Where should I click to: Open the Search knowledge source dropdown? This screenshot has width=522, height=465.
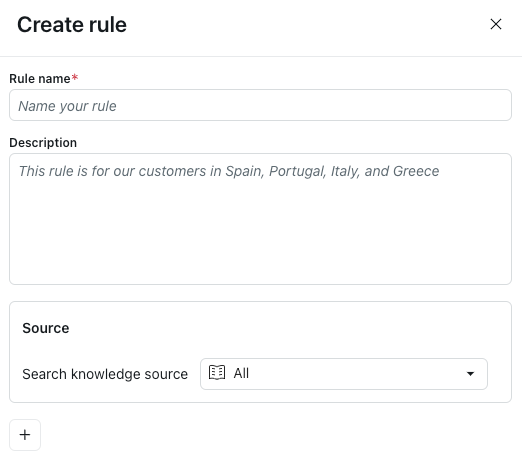coord(344,374)
